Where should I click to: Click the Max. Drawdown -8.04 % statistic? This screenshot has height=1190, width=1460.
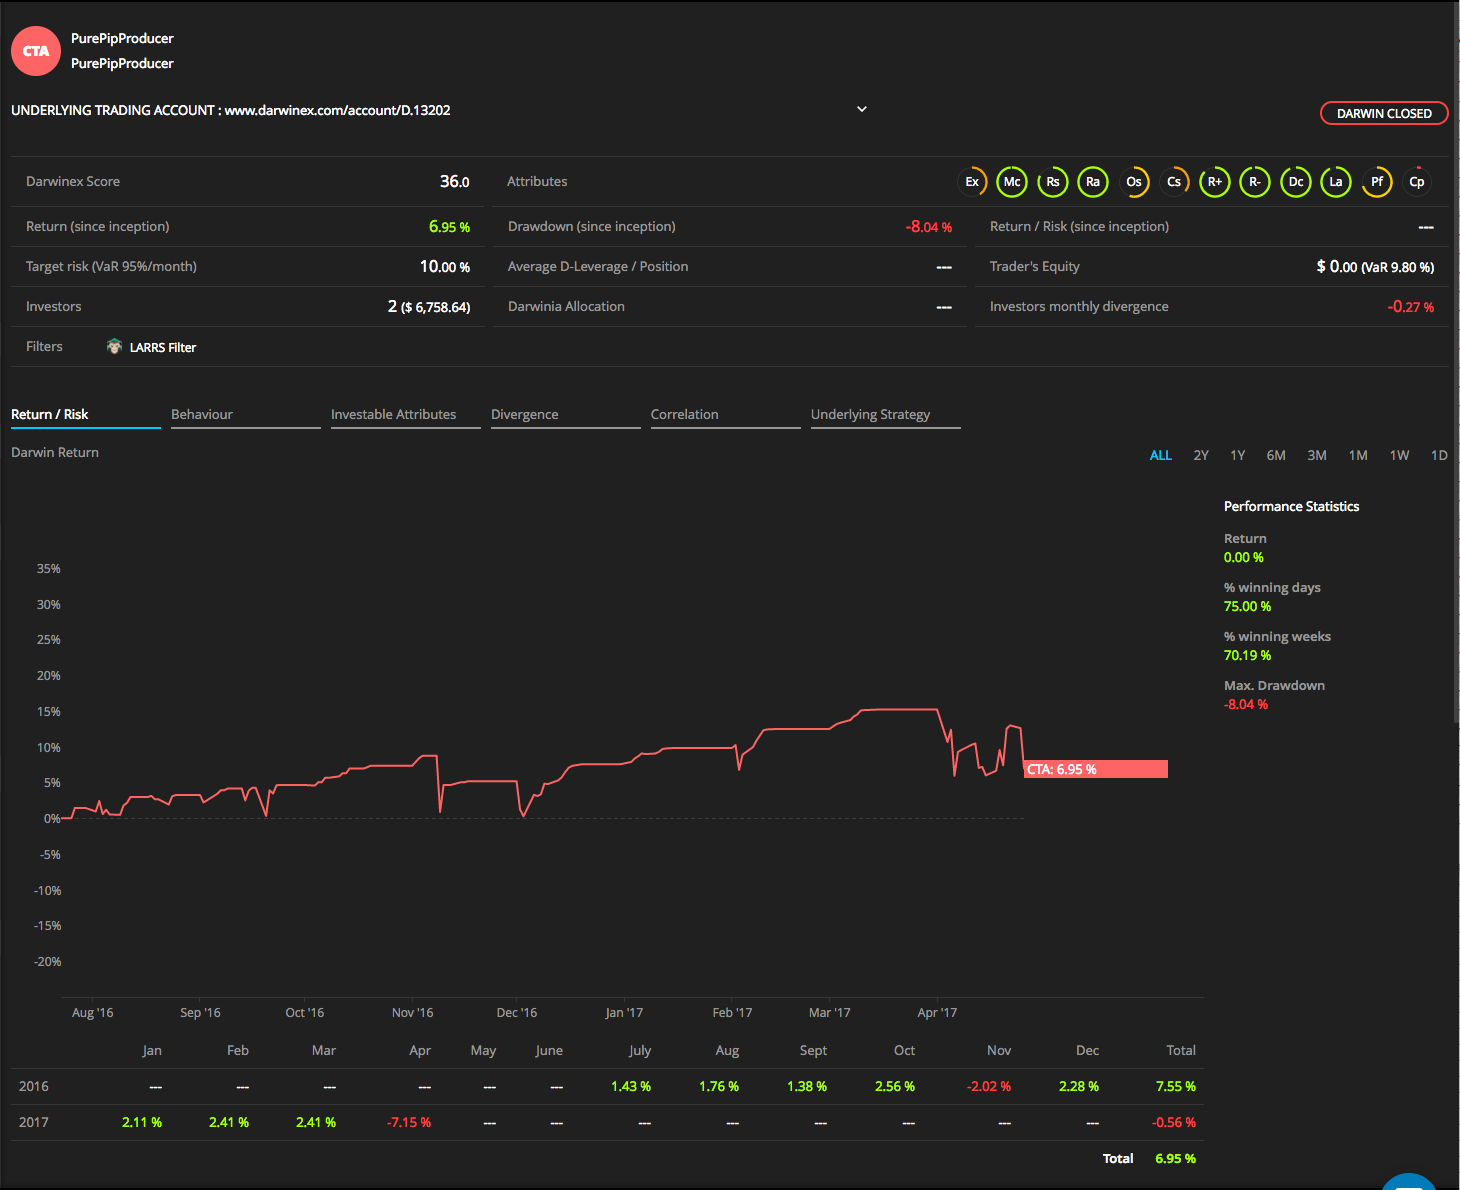[1246, 704]
